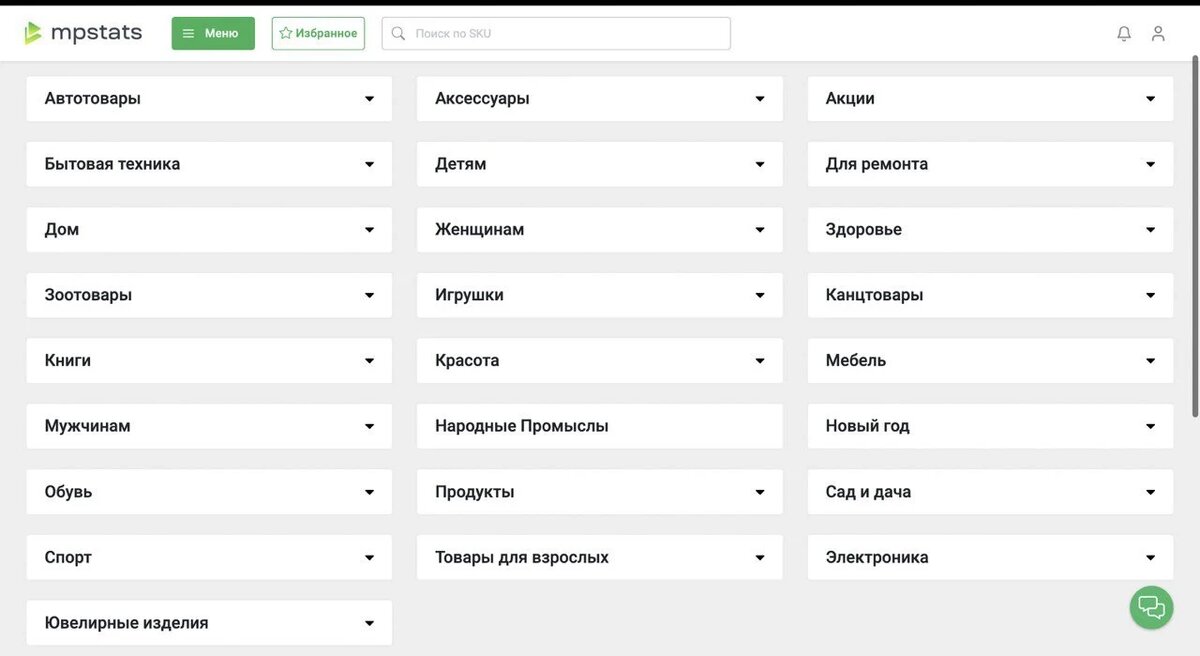Expand Бытовая техника arrow
This screenshot has width=1200, height=656.
pyautogui.click(x=369, y=164)
